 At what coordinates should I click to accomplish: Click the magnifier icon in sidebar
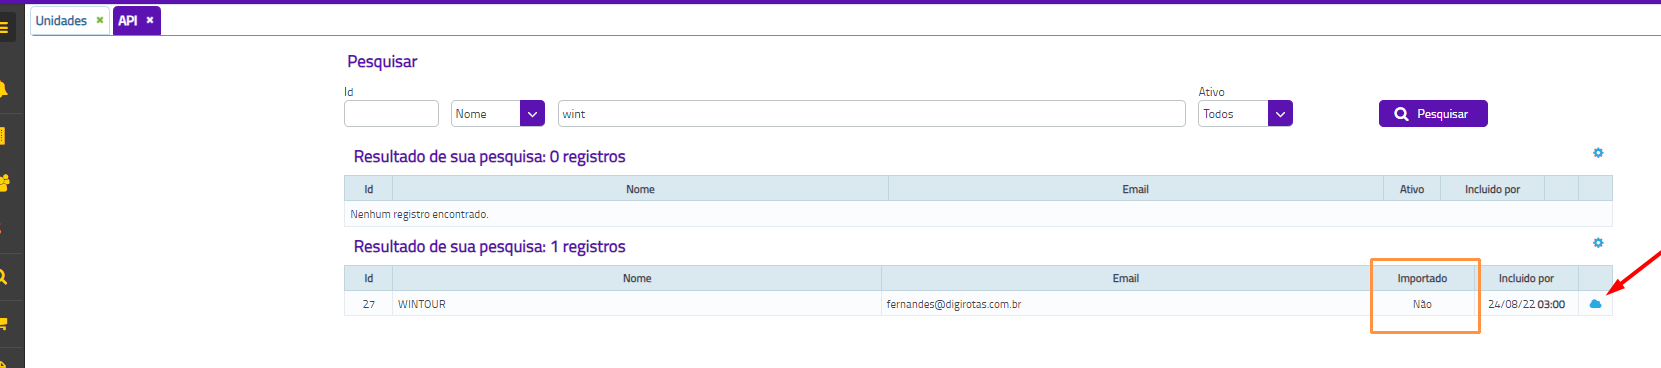4,277
